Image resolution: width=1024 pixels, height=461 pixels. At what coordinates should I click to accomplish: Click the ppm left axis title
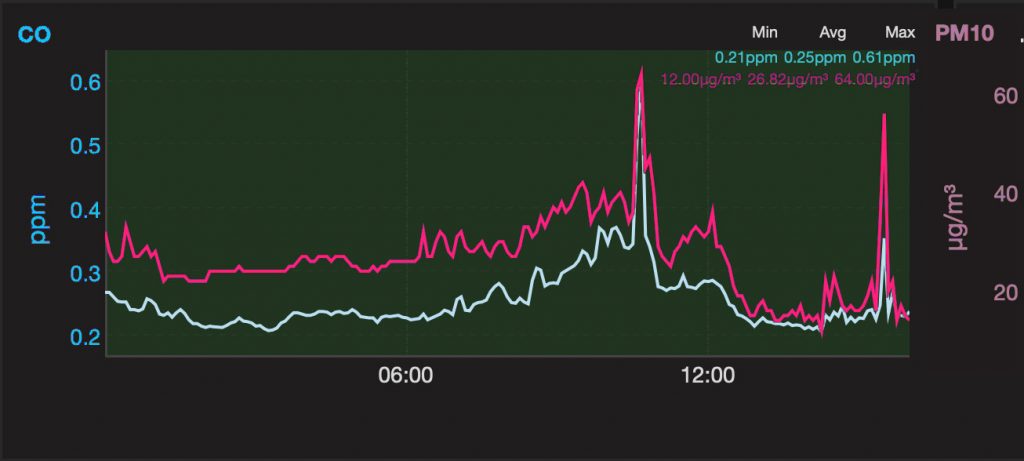(x=40, y=218)
